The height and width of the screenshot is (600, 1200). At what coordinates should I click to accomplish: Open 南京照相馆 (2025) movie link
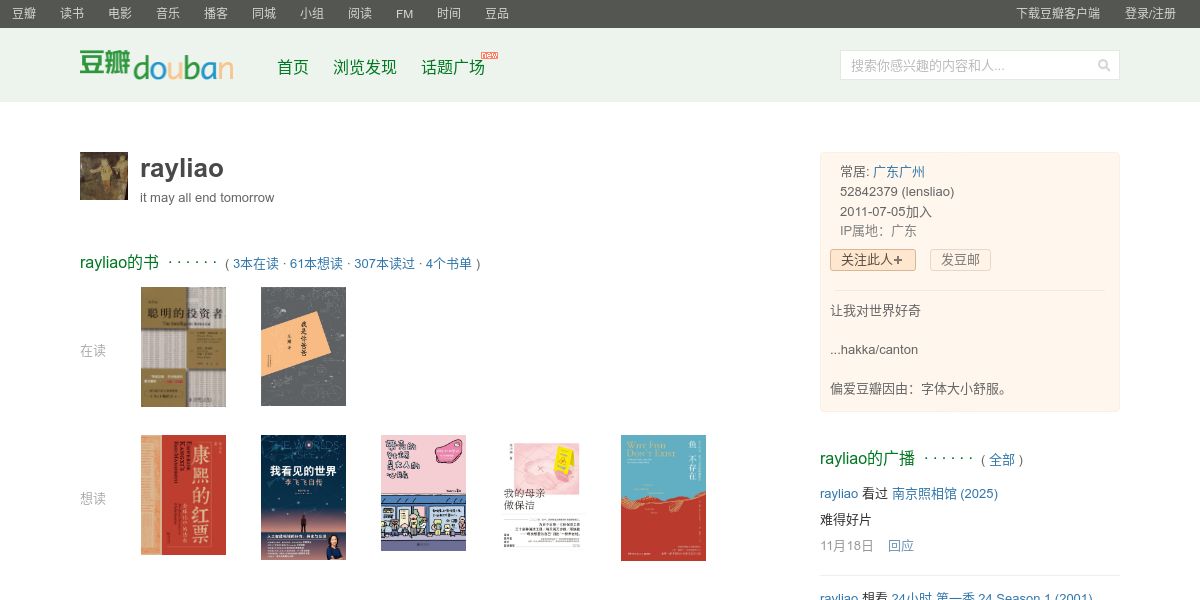click(x=945, y=494)
